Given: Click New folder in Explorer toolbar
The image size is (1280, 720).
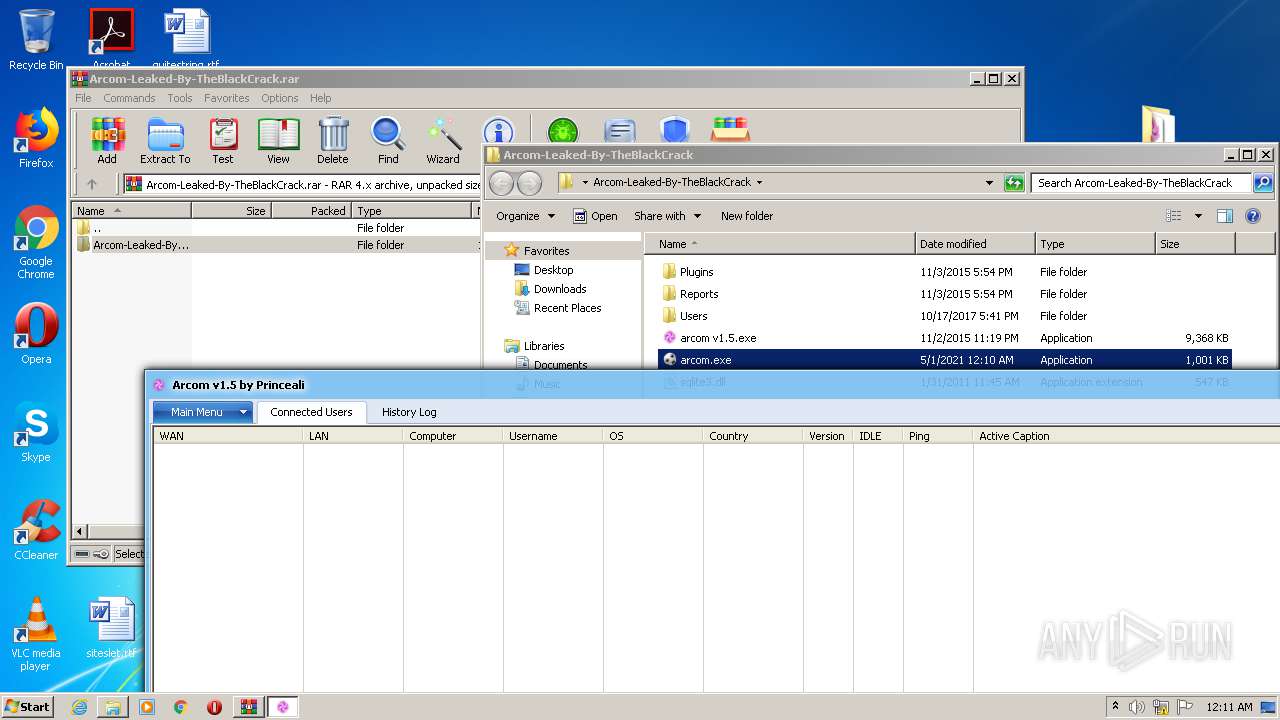Looking at the screenshot, I should [x=747, y=216].
